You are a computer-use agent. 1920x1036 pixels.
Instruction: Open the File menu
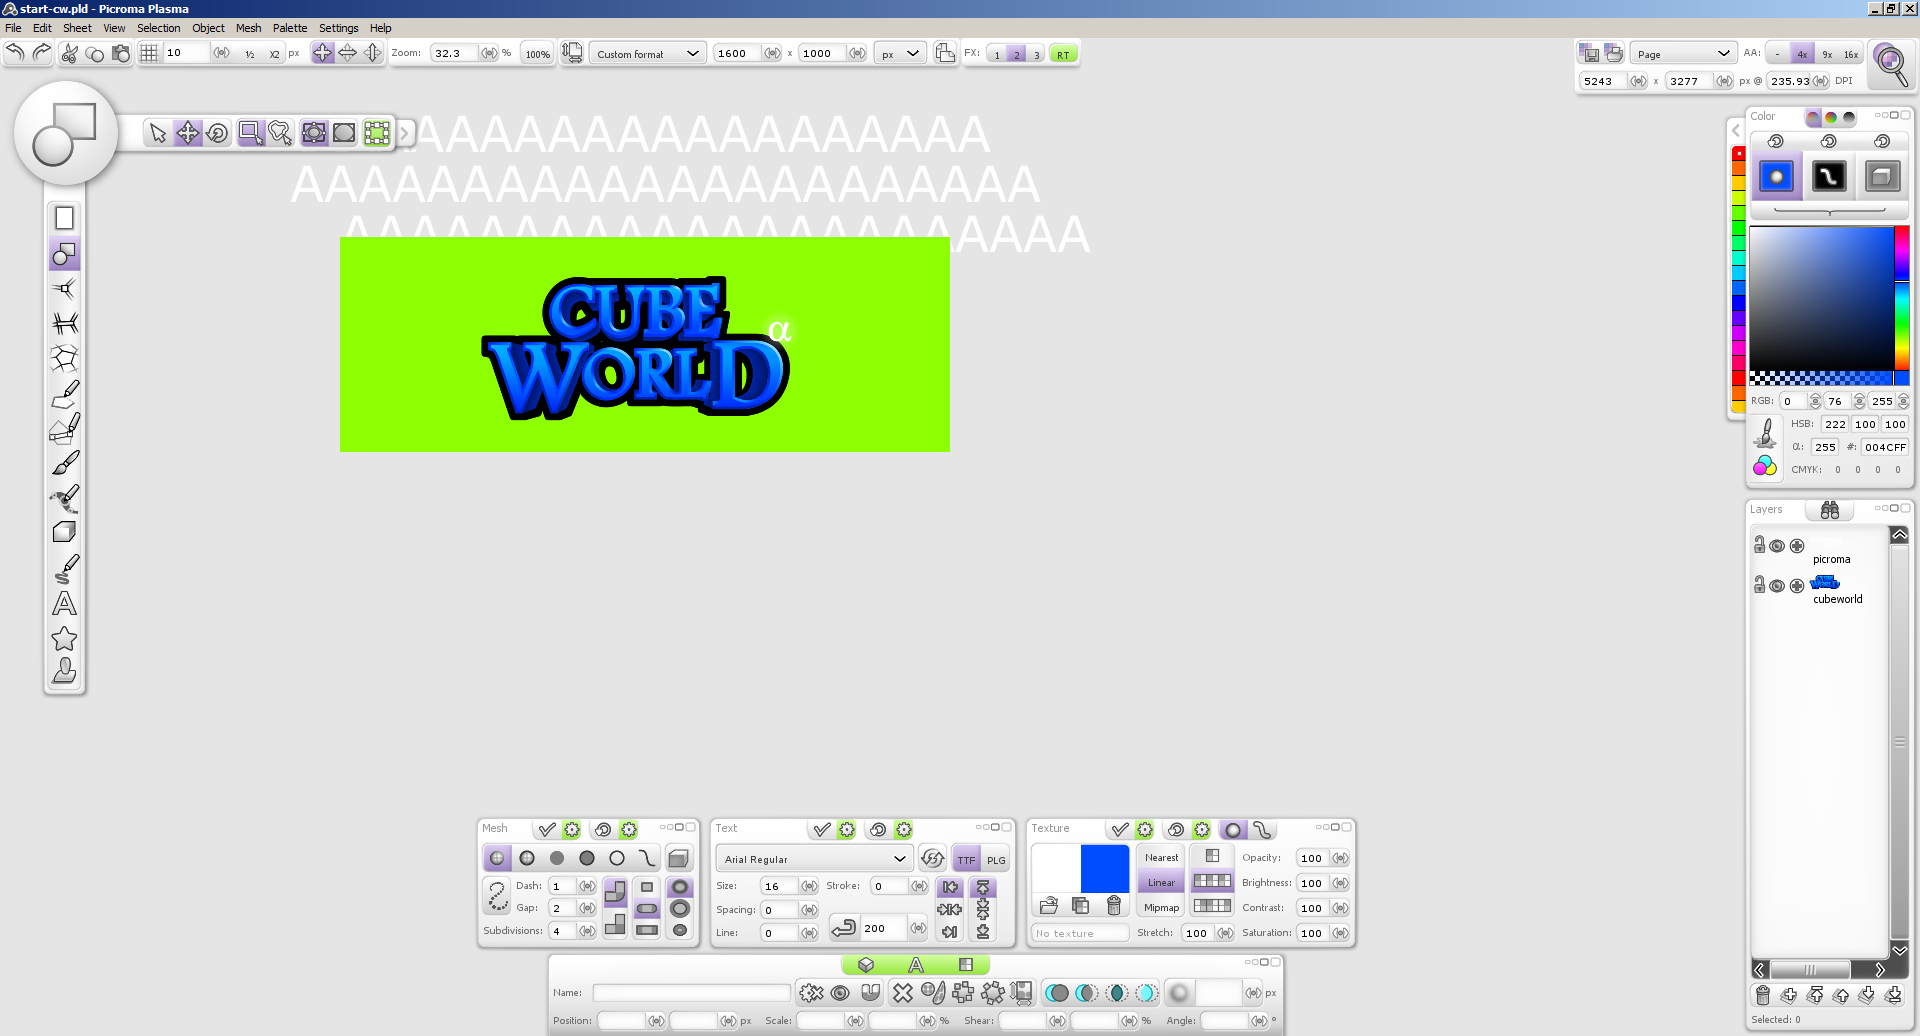[13, 28]
